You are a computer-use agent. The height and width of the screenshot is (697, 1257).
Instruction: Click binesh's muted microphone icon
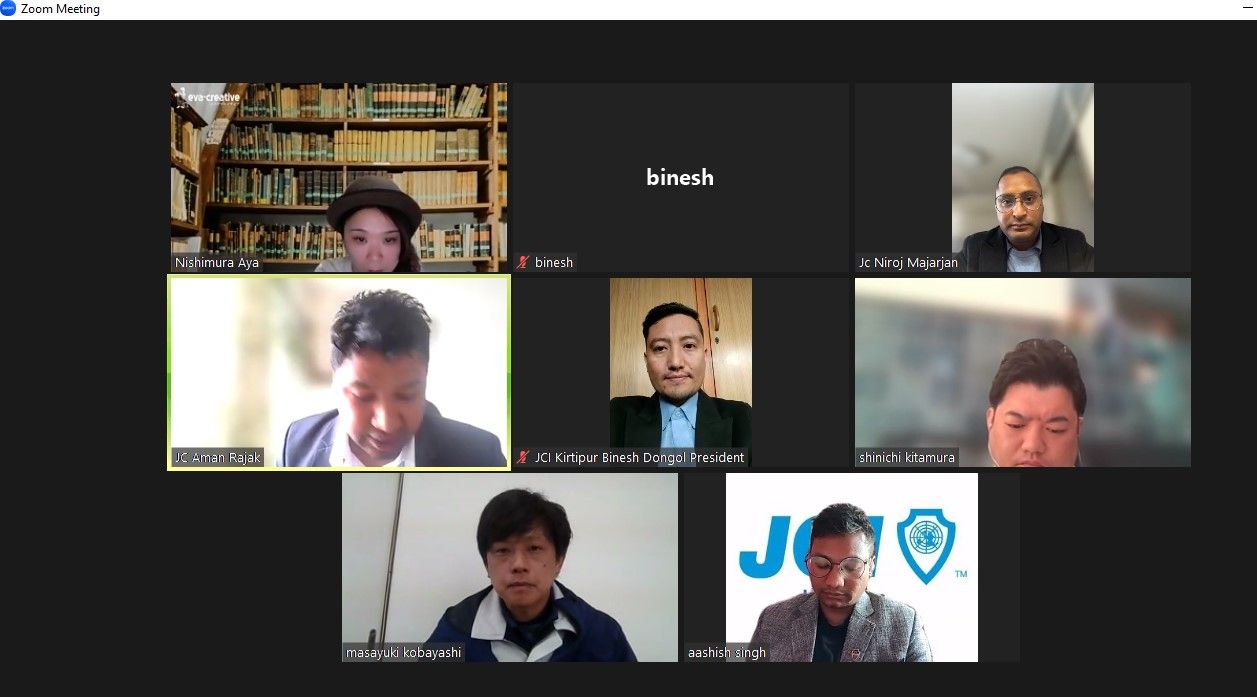tap(523, 263)
